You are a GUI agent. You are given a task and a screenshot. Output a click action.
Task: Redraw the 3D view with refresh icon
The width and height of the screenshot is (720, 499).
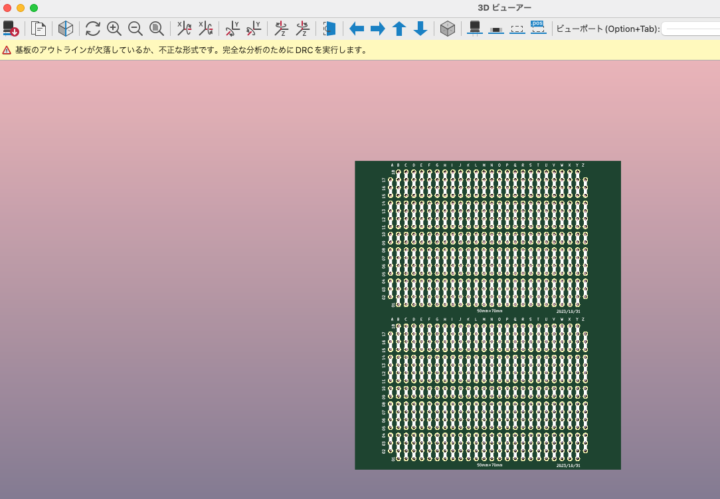(x=92, y=29)
